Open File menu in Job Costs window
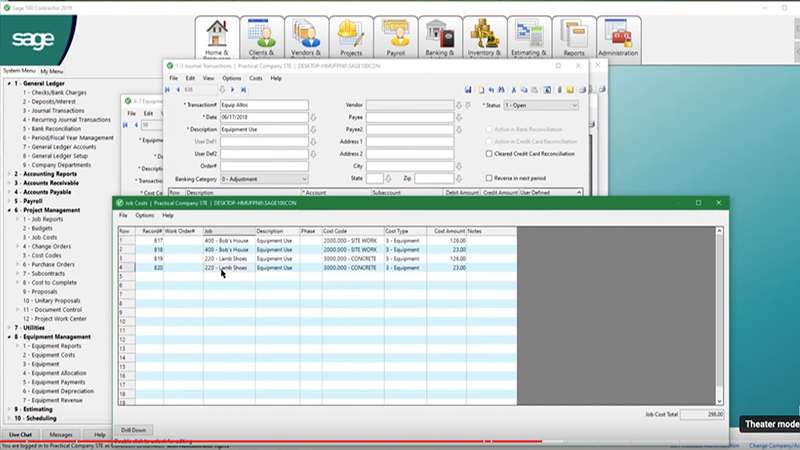 (123, 215)
